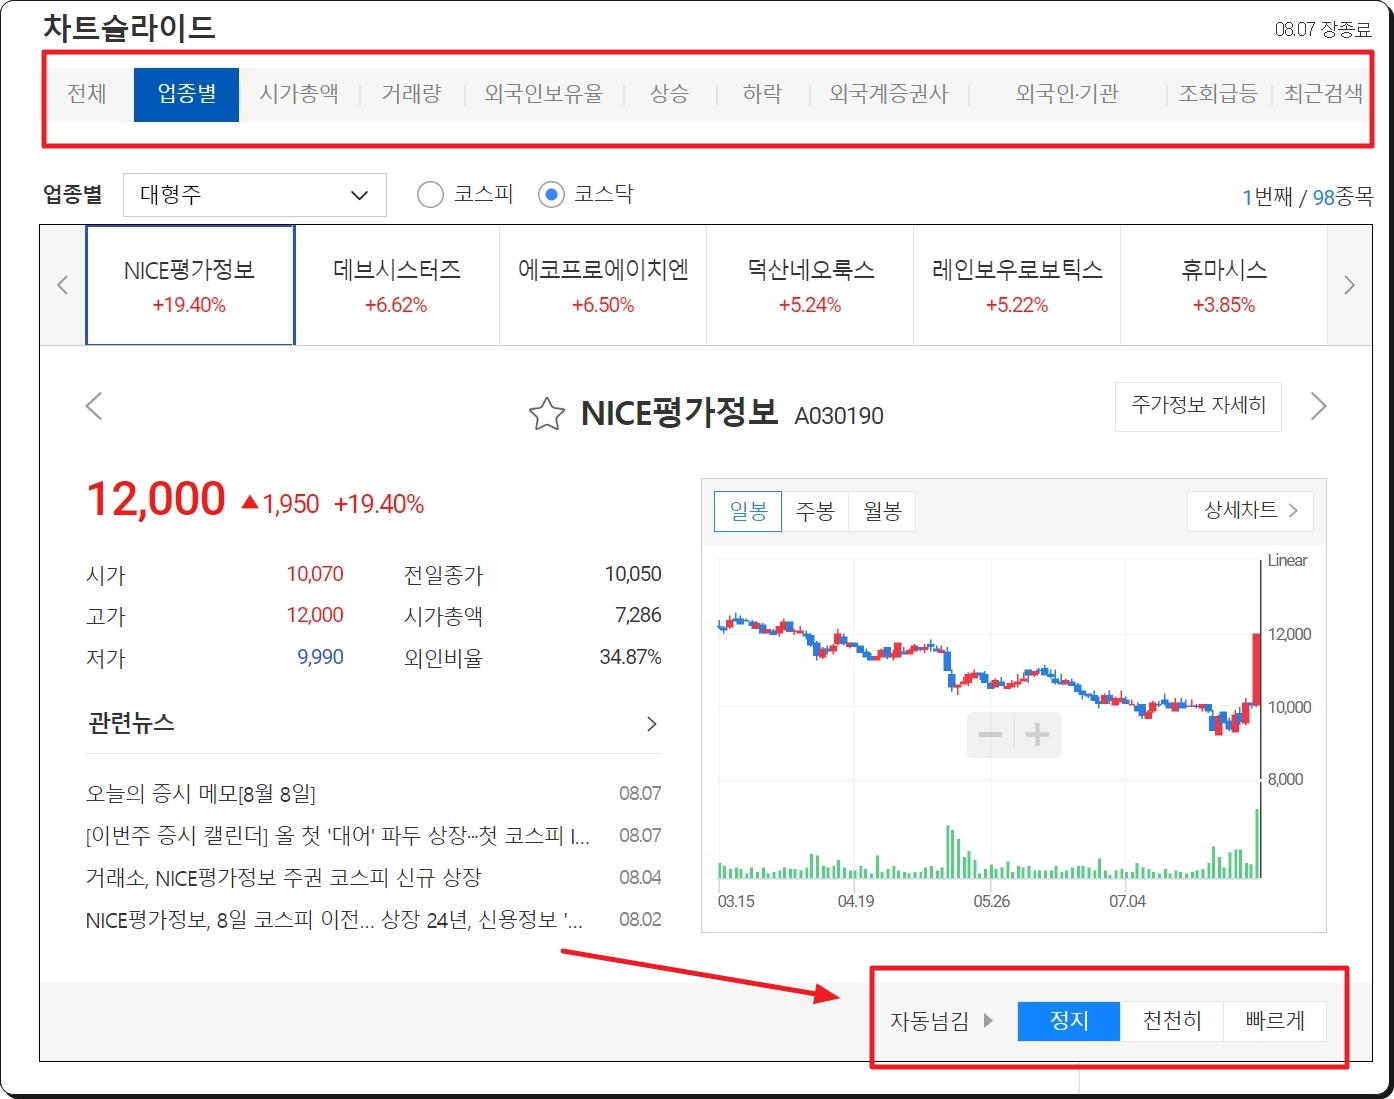This screenshot has width=1394, height=1099.
Task: Switch to the 최근검색 tab
Action: [x=1324, y=94]
